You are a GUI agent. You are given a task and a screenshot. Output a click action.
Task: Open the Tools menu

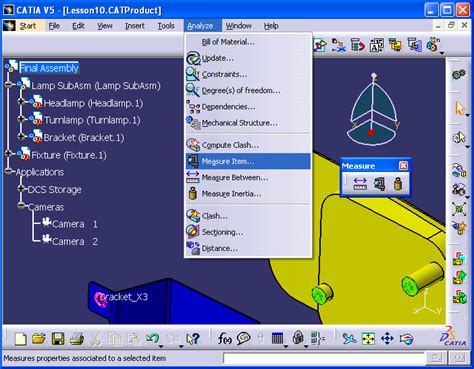click(x=166, y=26)
